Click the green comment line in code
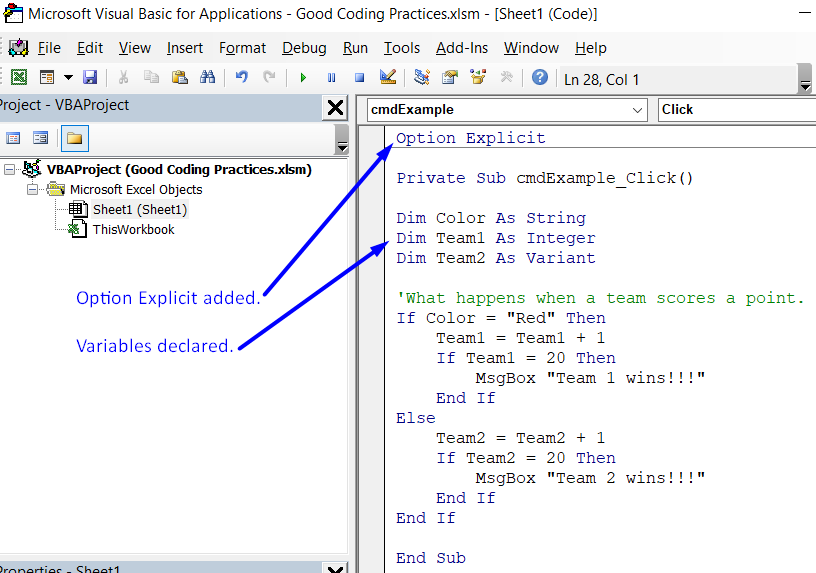Image resolution: width=816 pixels, height=573 pixels. click(600, 298)
